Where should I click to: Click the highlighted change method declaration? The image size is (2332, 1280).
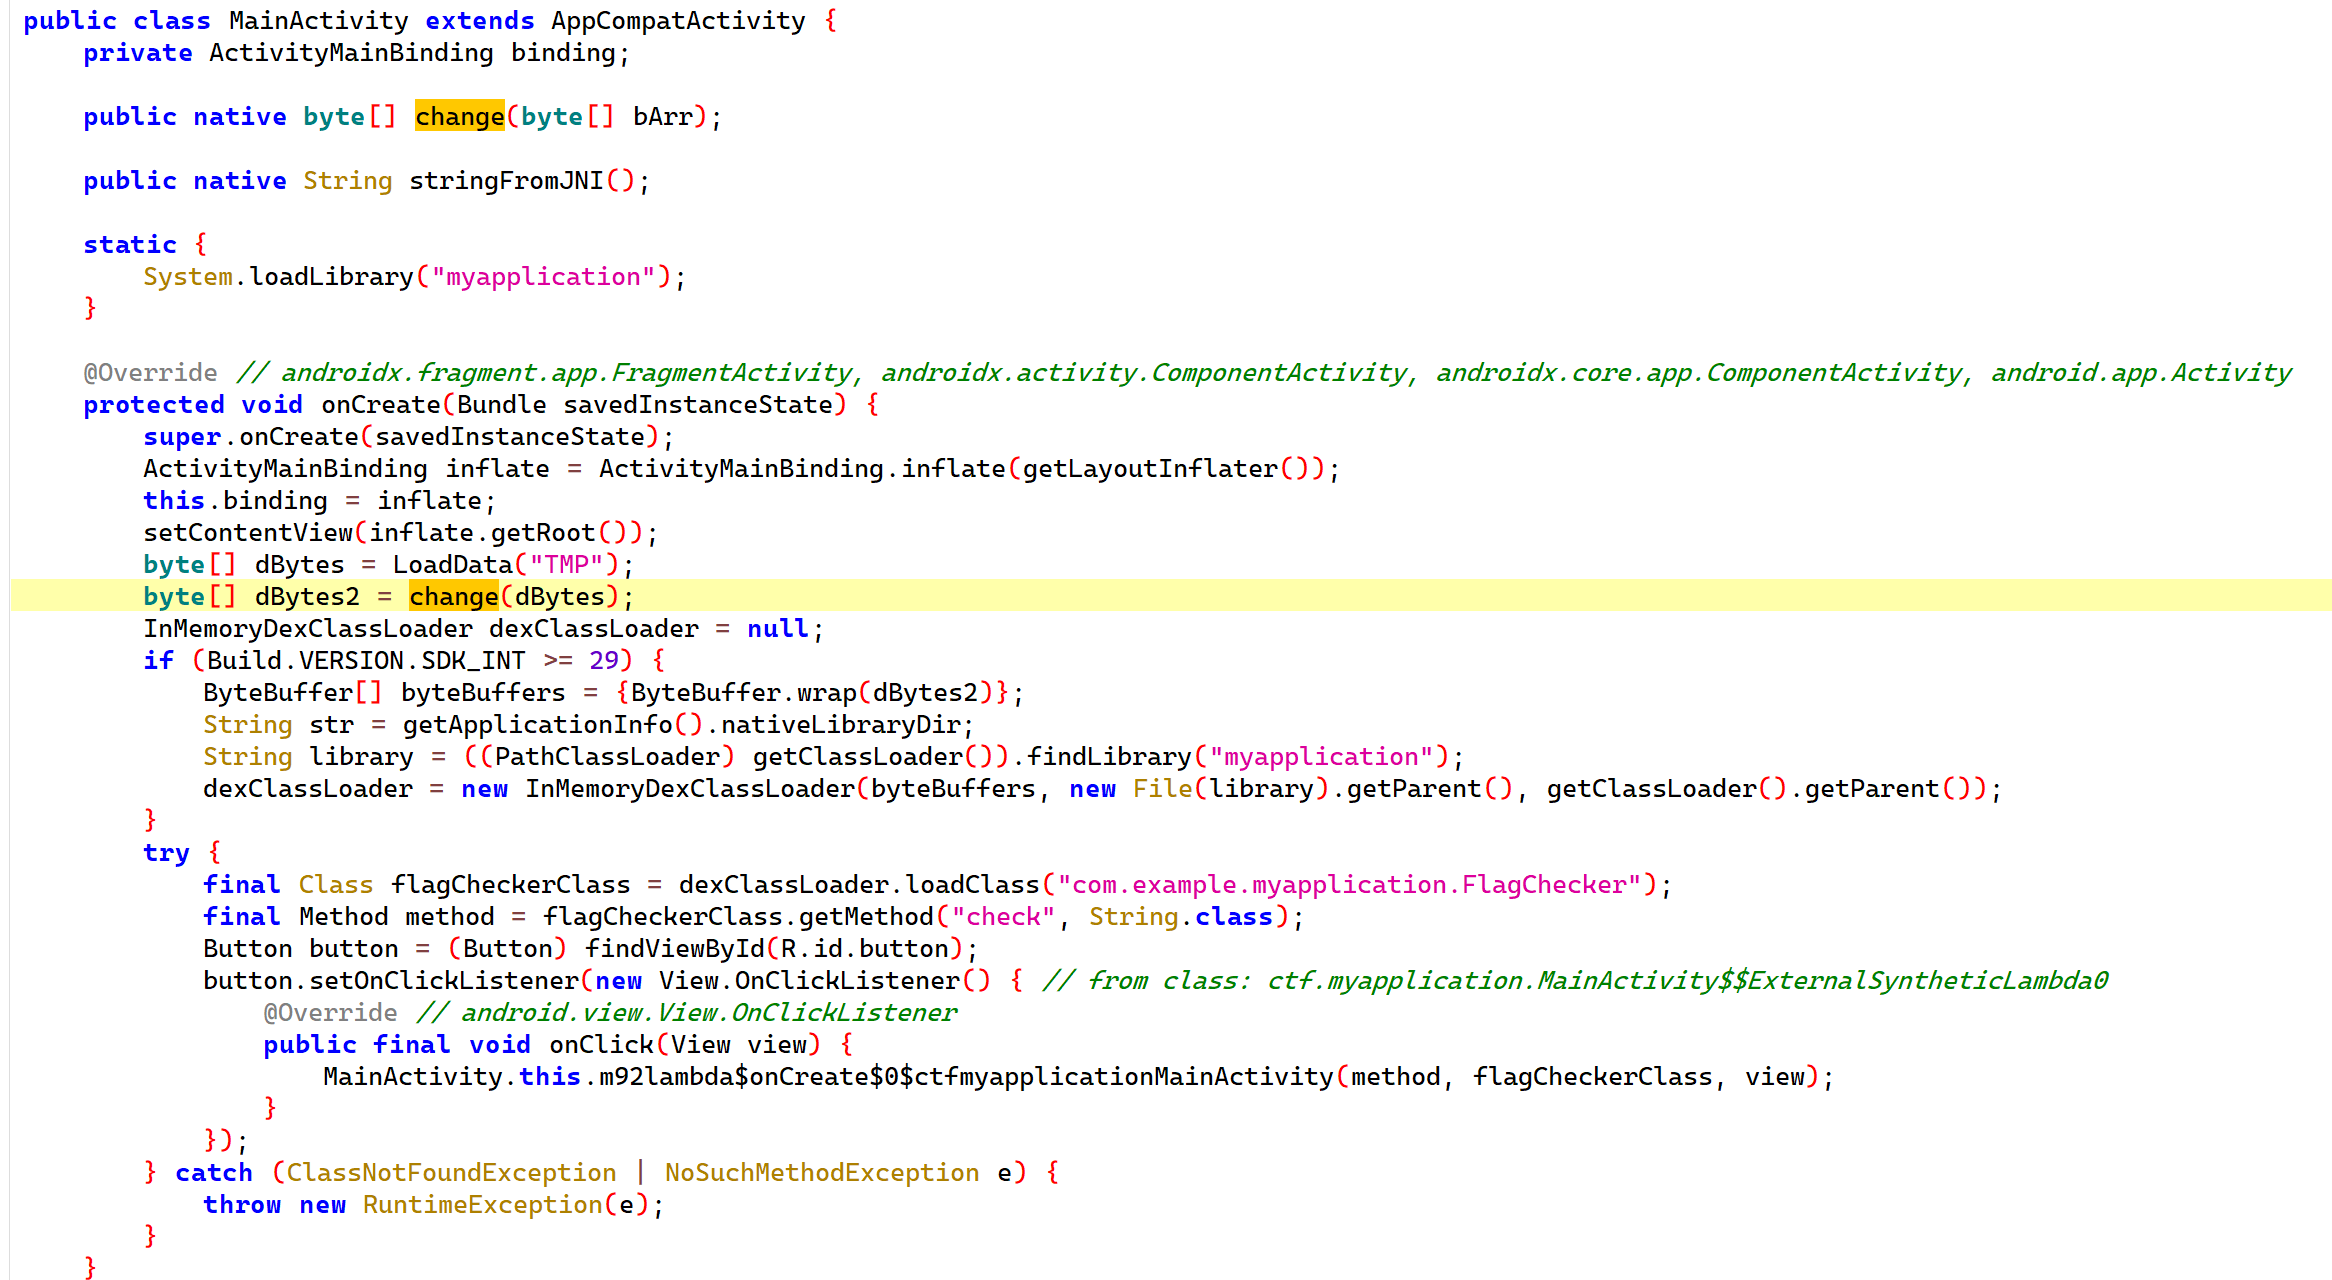tap(459, 117)
